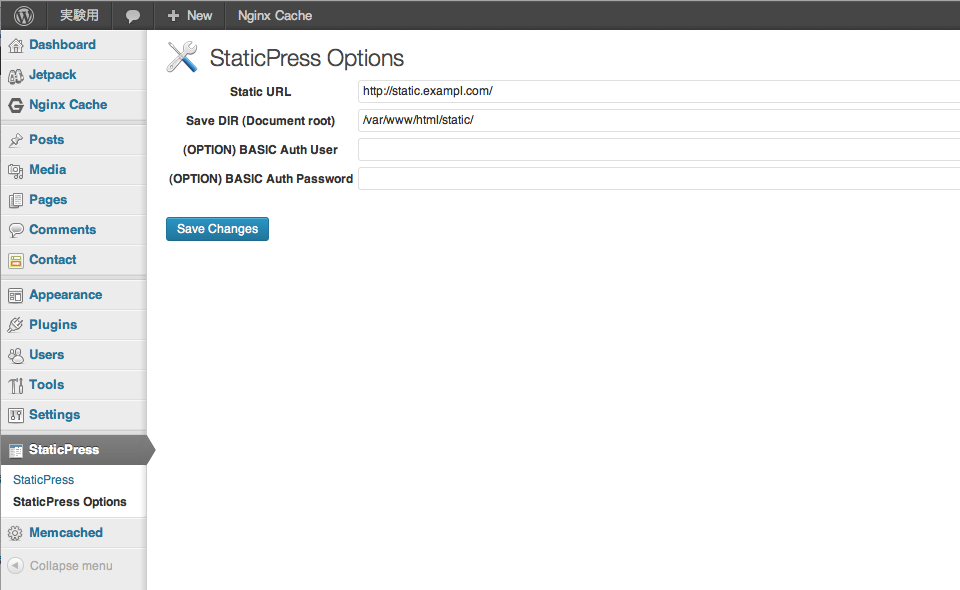The width and height of the screenshot is (960, 590).
Task: Expand the + New dropdown in the admin bar
Action: (188, 15)
